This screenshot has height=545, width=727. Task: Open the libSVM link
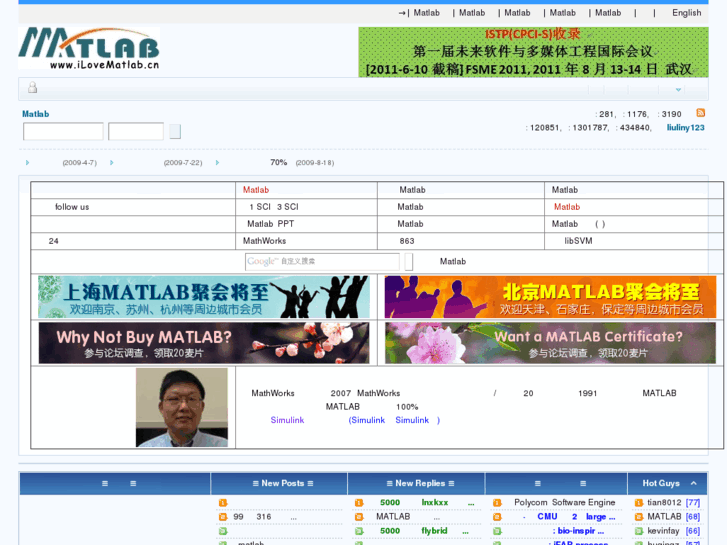tap(578, 241)
